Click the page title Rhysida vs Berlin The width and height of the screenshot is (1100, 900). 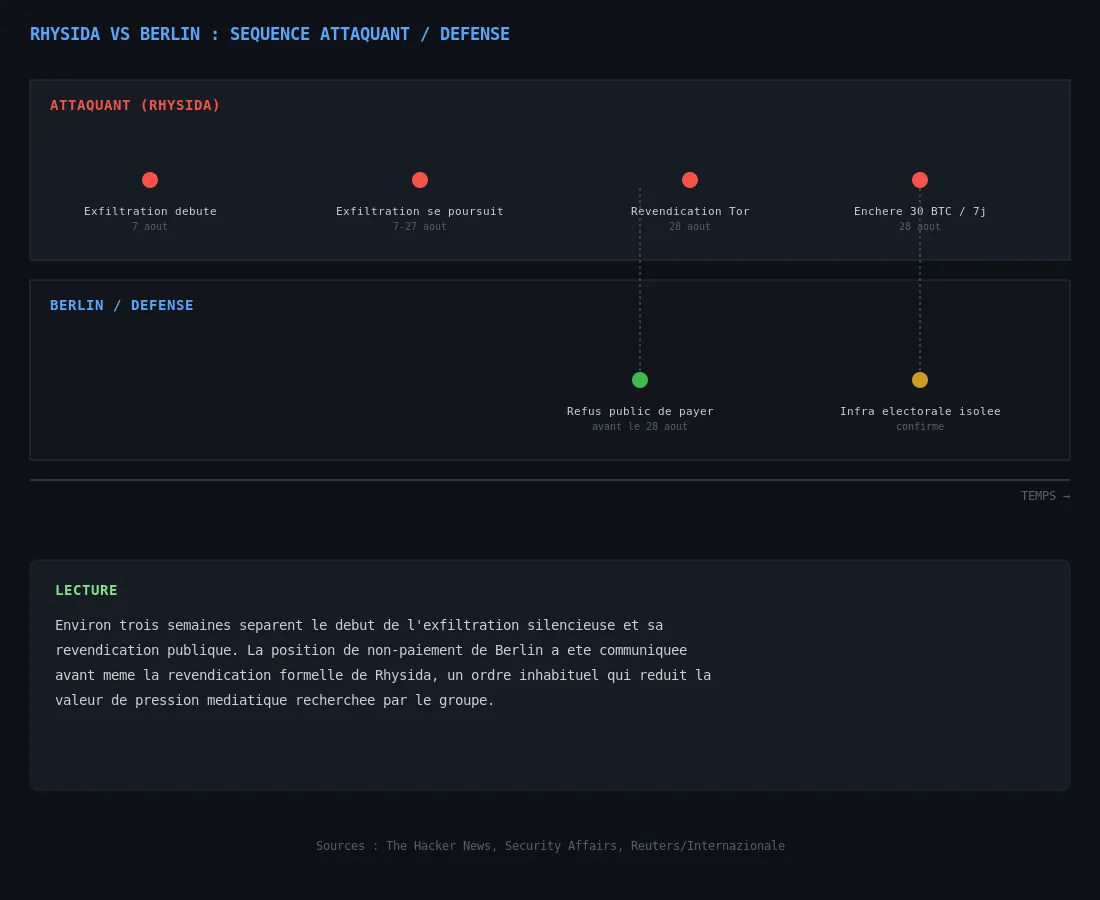(269, 34)
